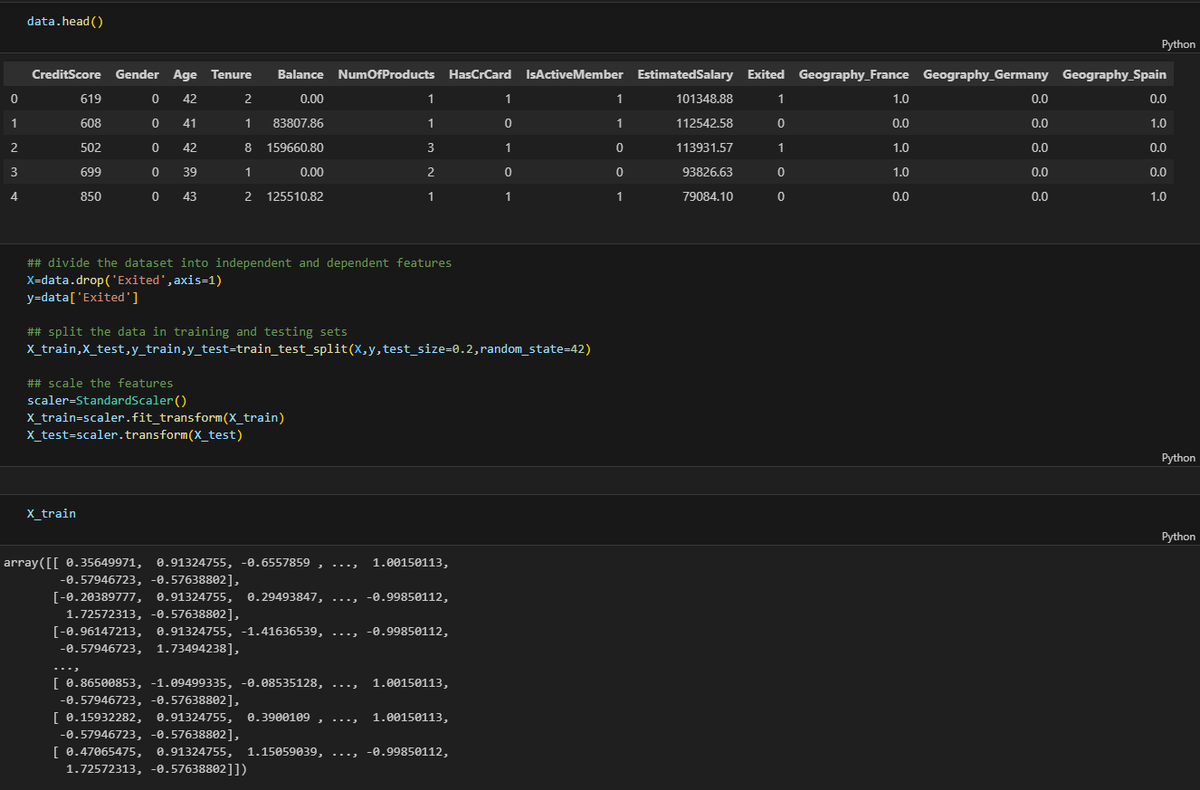The height and width of the screenshot is (790, 1200).
Task: Click the array output value 0.35649971
Action: (103, 563)
